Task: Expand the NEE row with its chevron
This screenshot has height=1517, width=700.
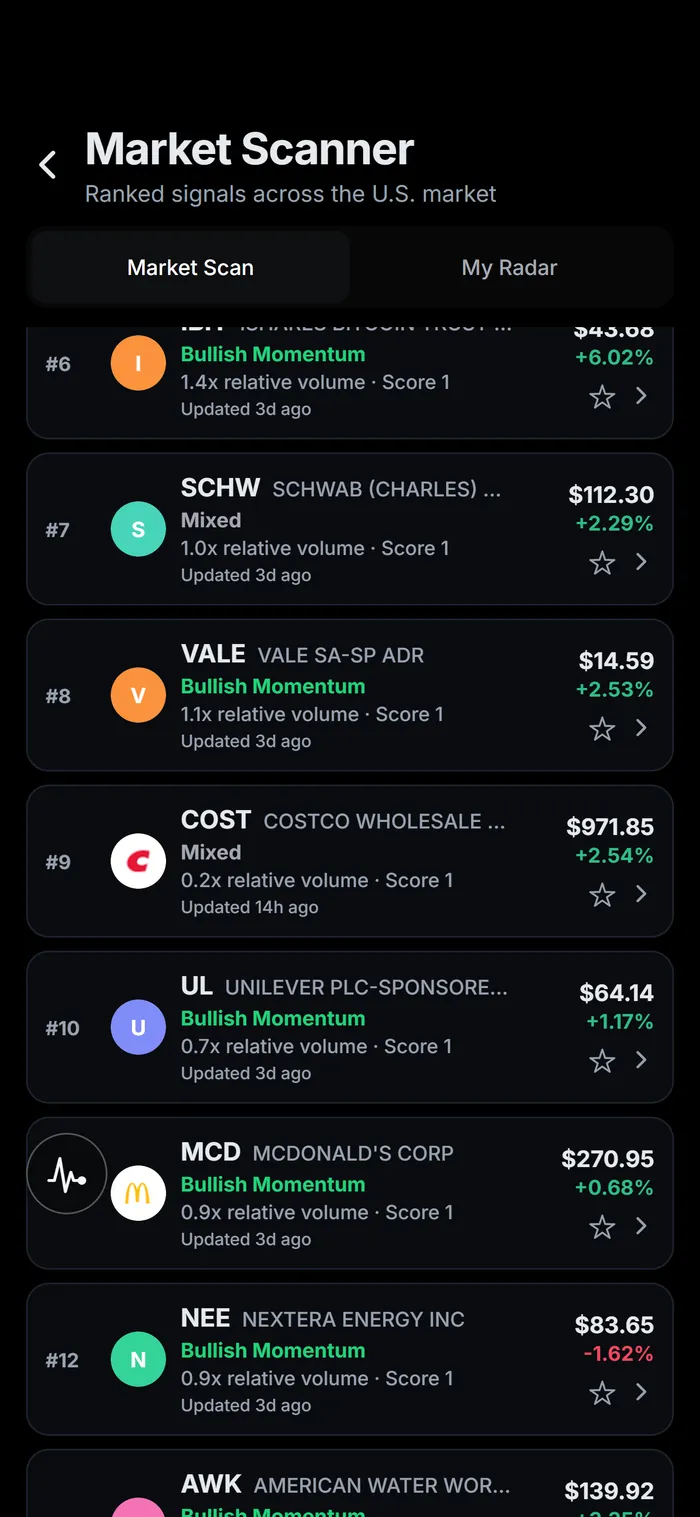Action: [x=642, y=1392]
